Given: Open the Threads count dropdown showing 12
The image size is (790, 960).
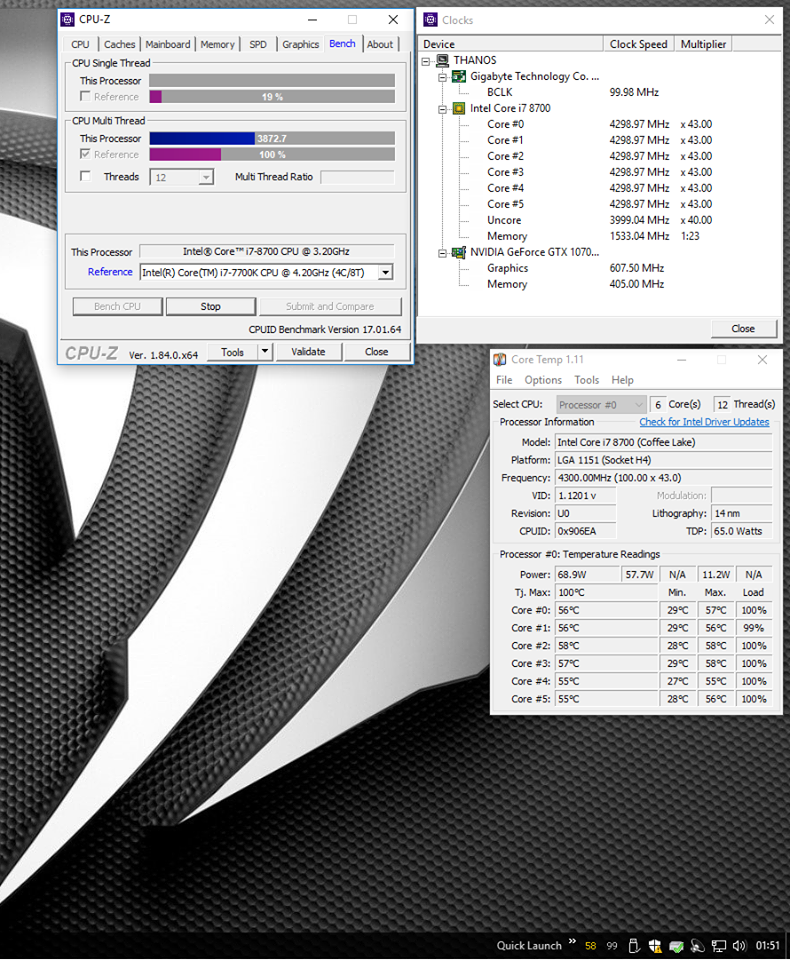Looking at the screenshot, I should pos(181,178).
